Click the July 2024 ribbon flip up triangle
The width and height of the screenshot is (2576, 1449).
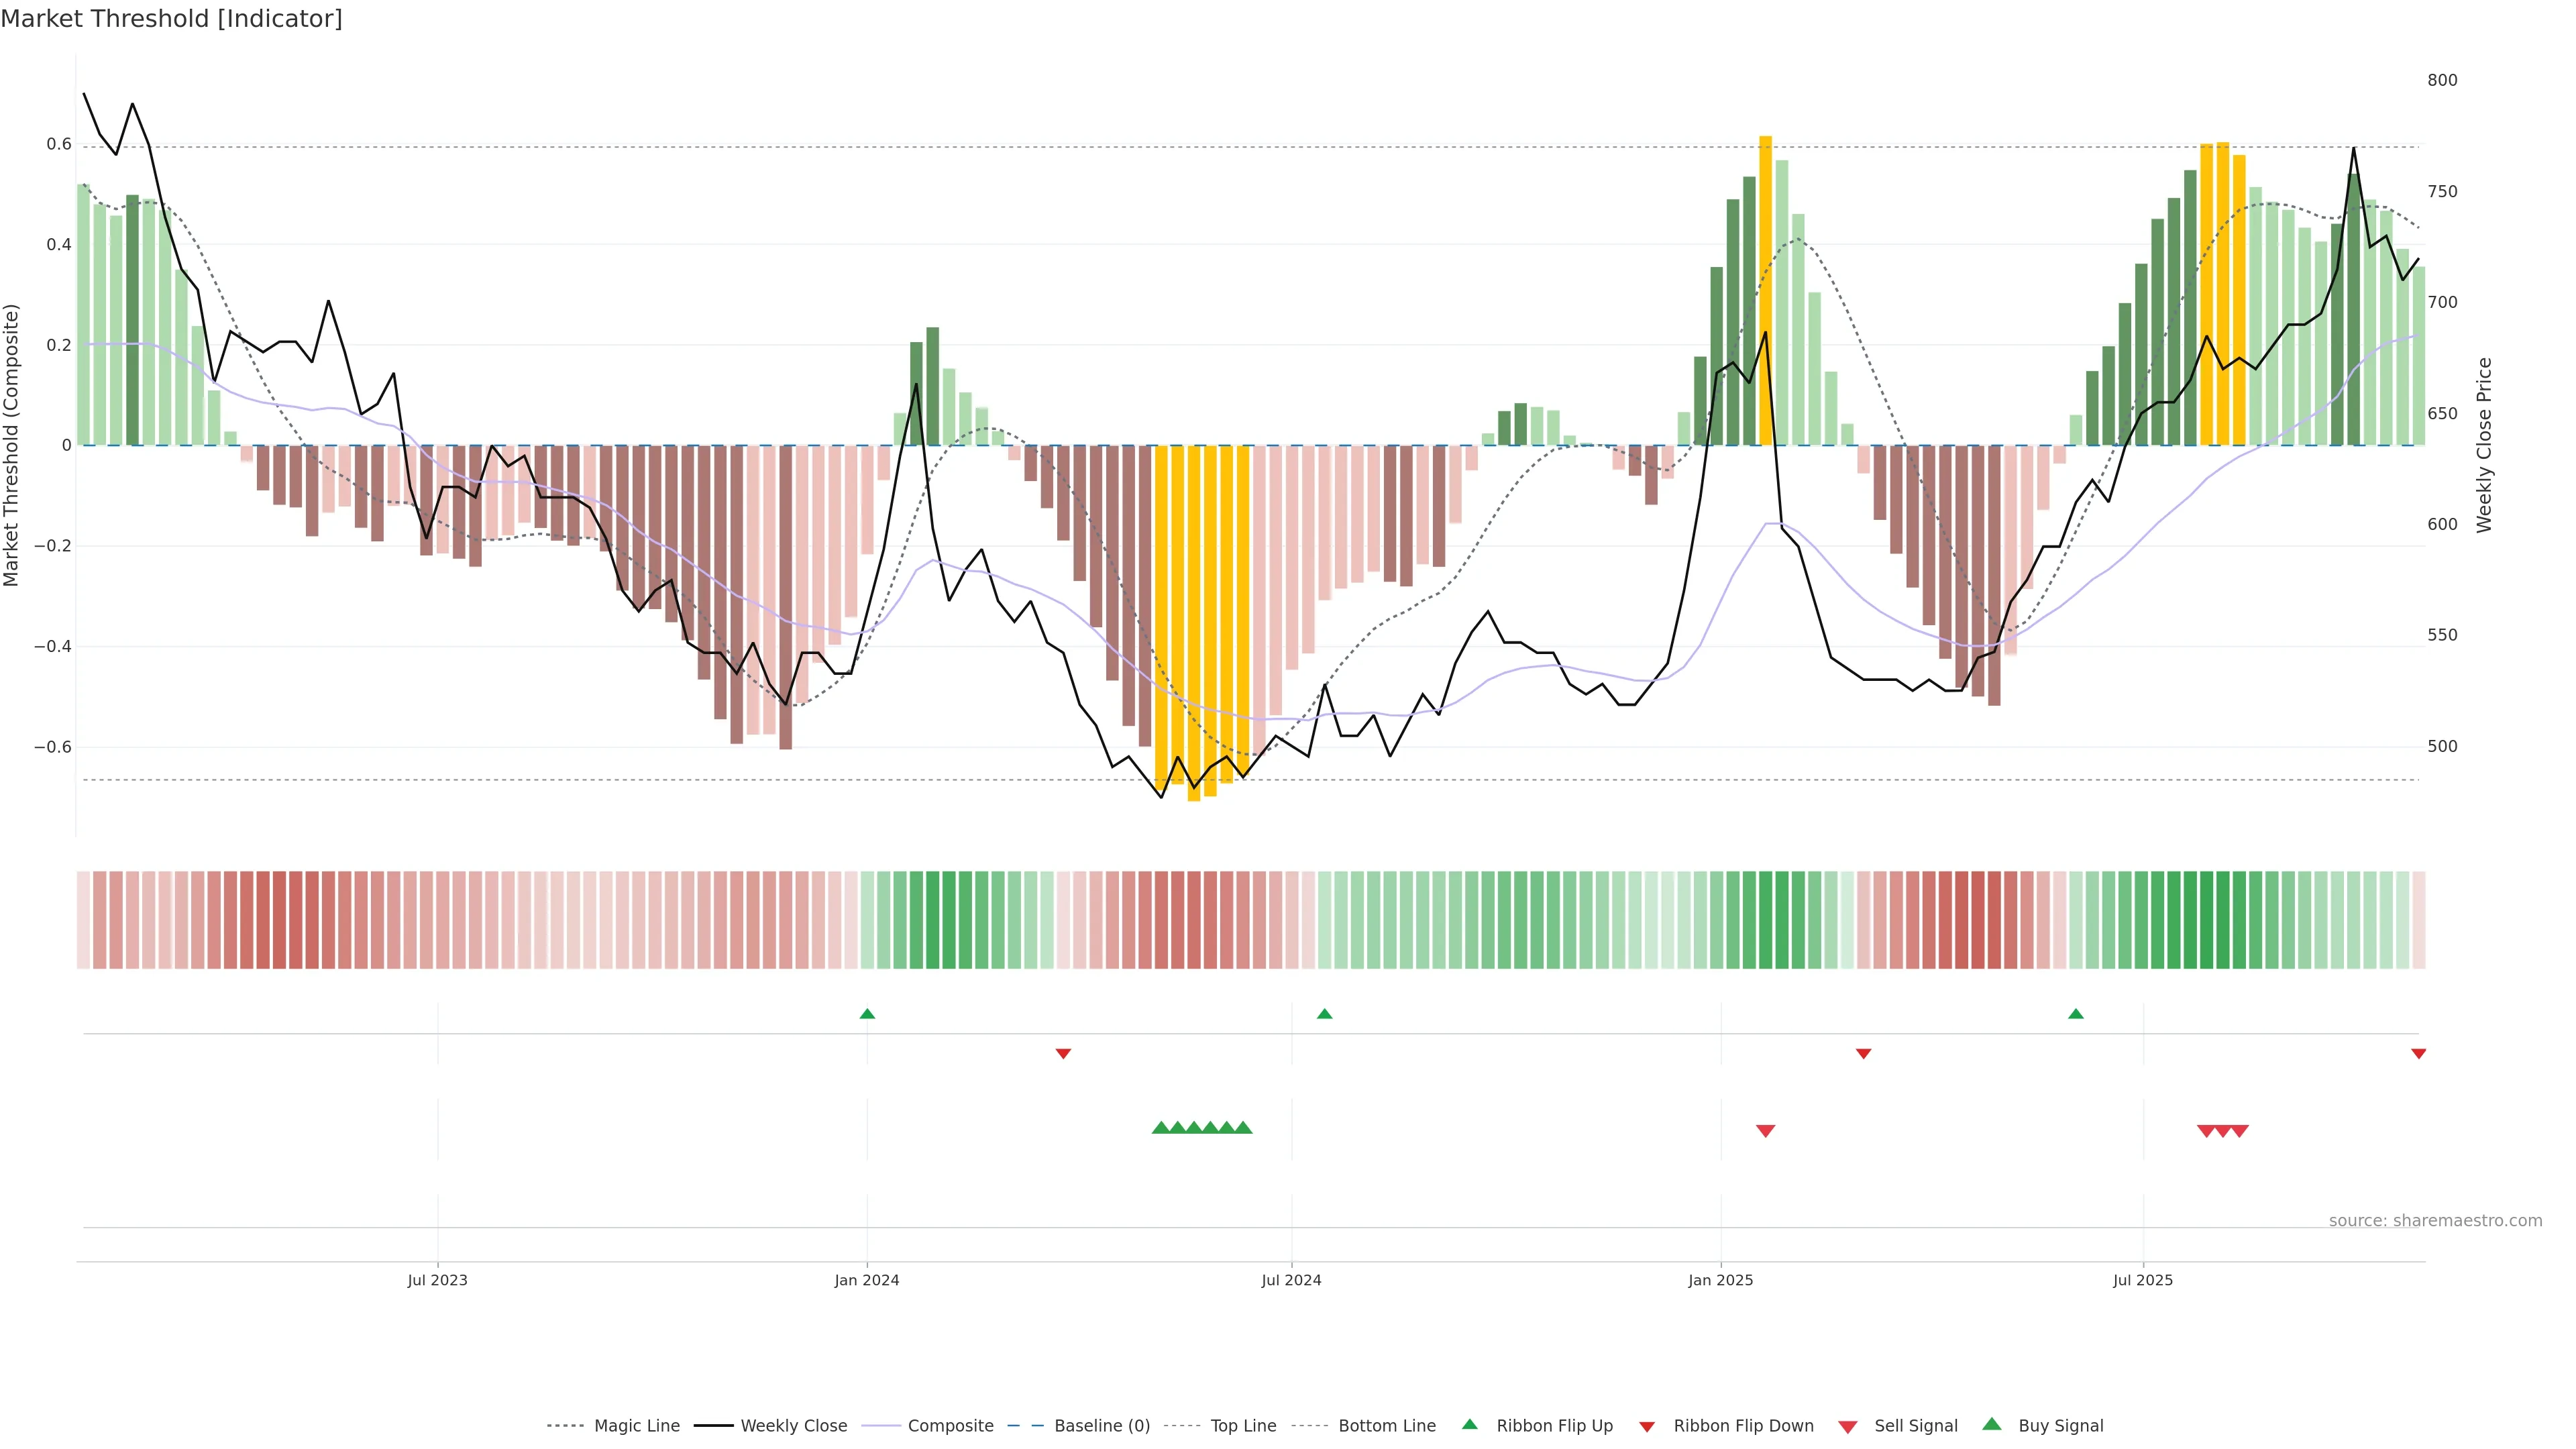pyautogui.click(x=1325, y=1014)
